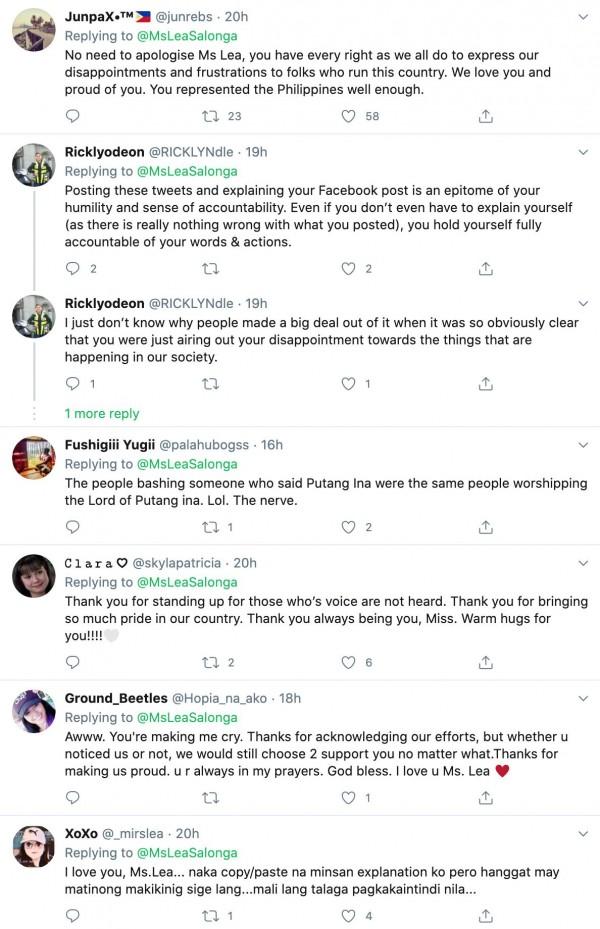Like Ground_Beetles' tweet
This screenshot has height=929, width=600.
point(348,797)
